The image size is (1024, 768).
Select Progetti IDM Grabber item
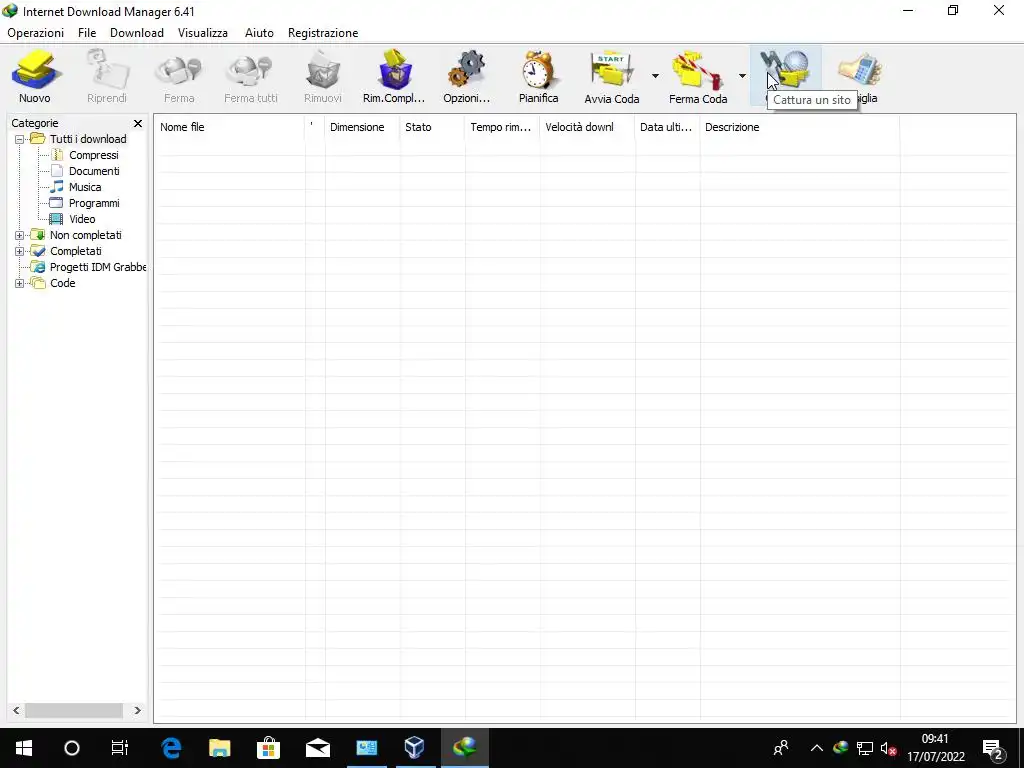[98, 267]
